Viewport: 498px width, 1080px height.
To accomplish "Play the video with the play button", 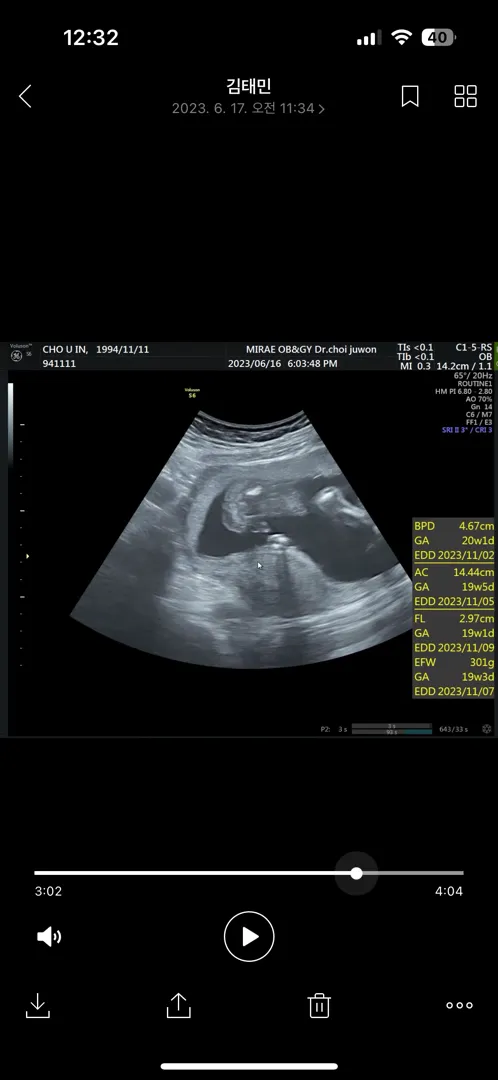I will [x=249, y=936].
